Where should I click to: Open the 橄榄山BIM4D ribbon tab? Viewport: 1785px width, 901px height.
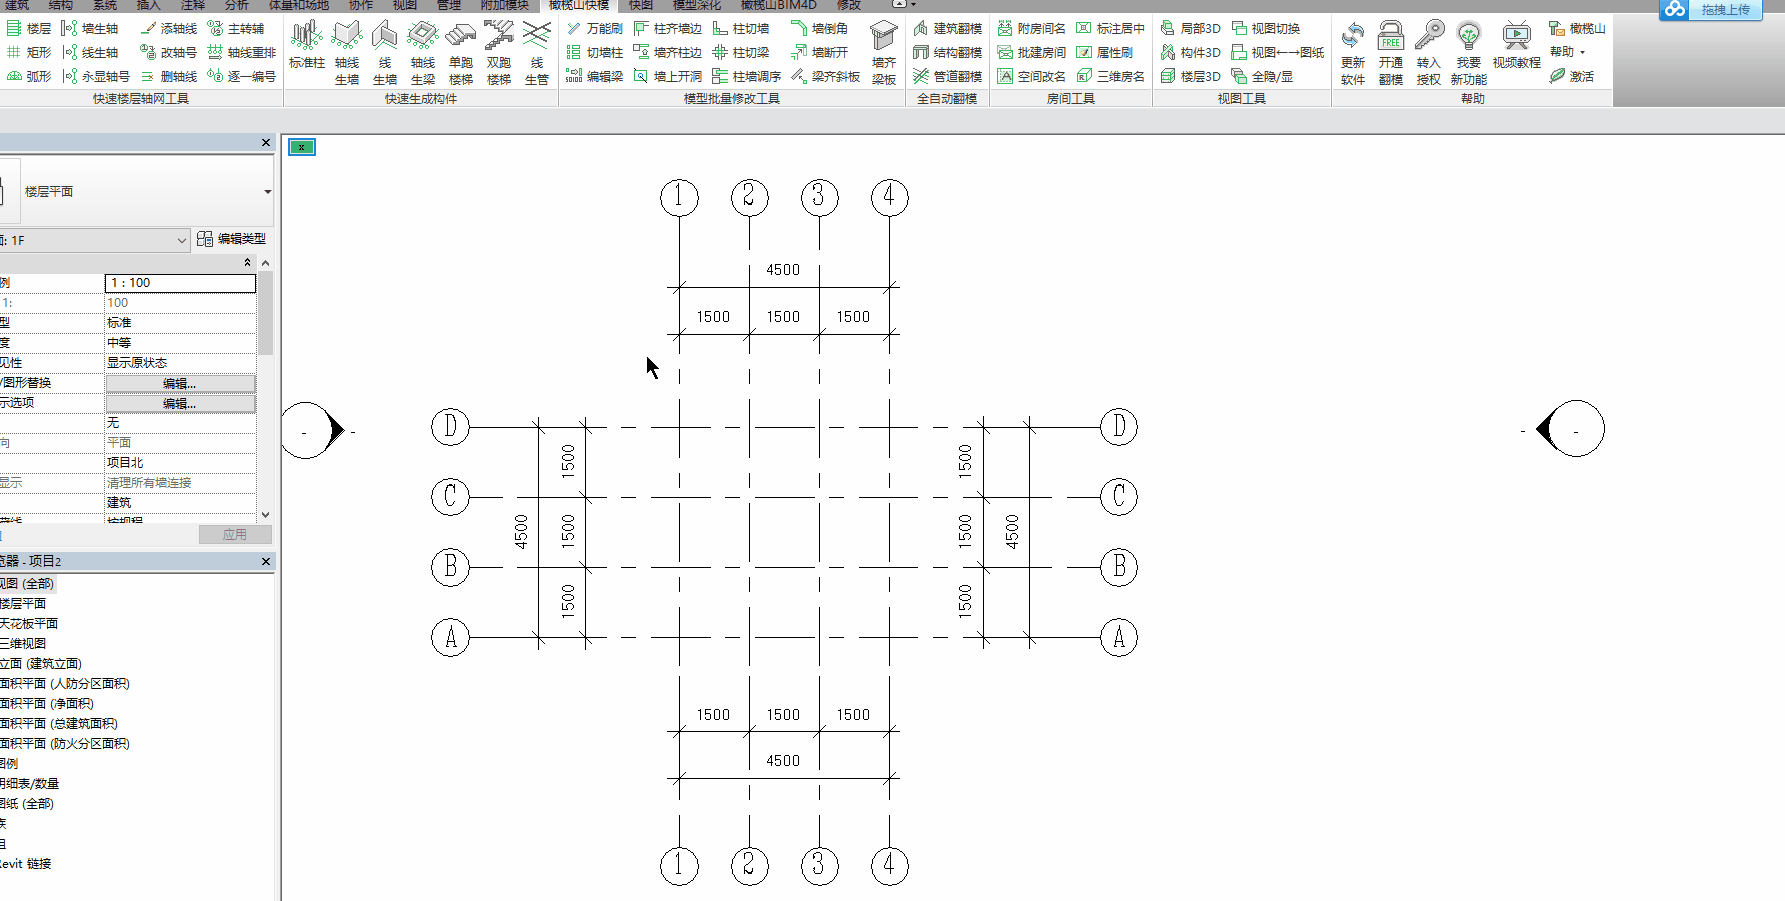click(x=778, y=5)
